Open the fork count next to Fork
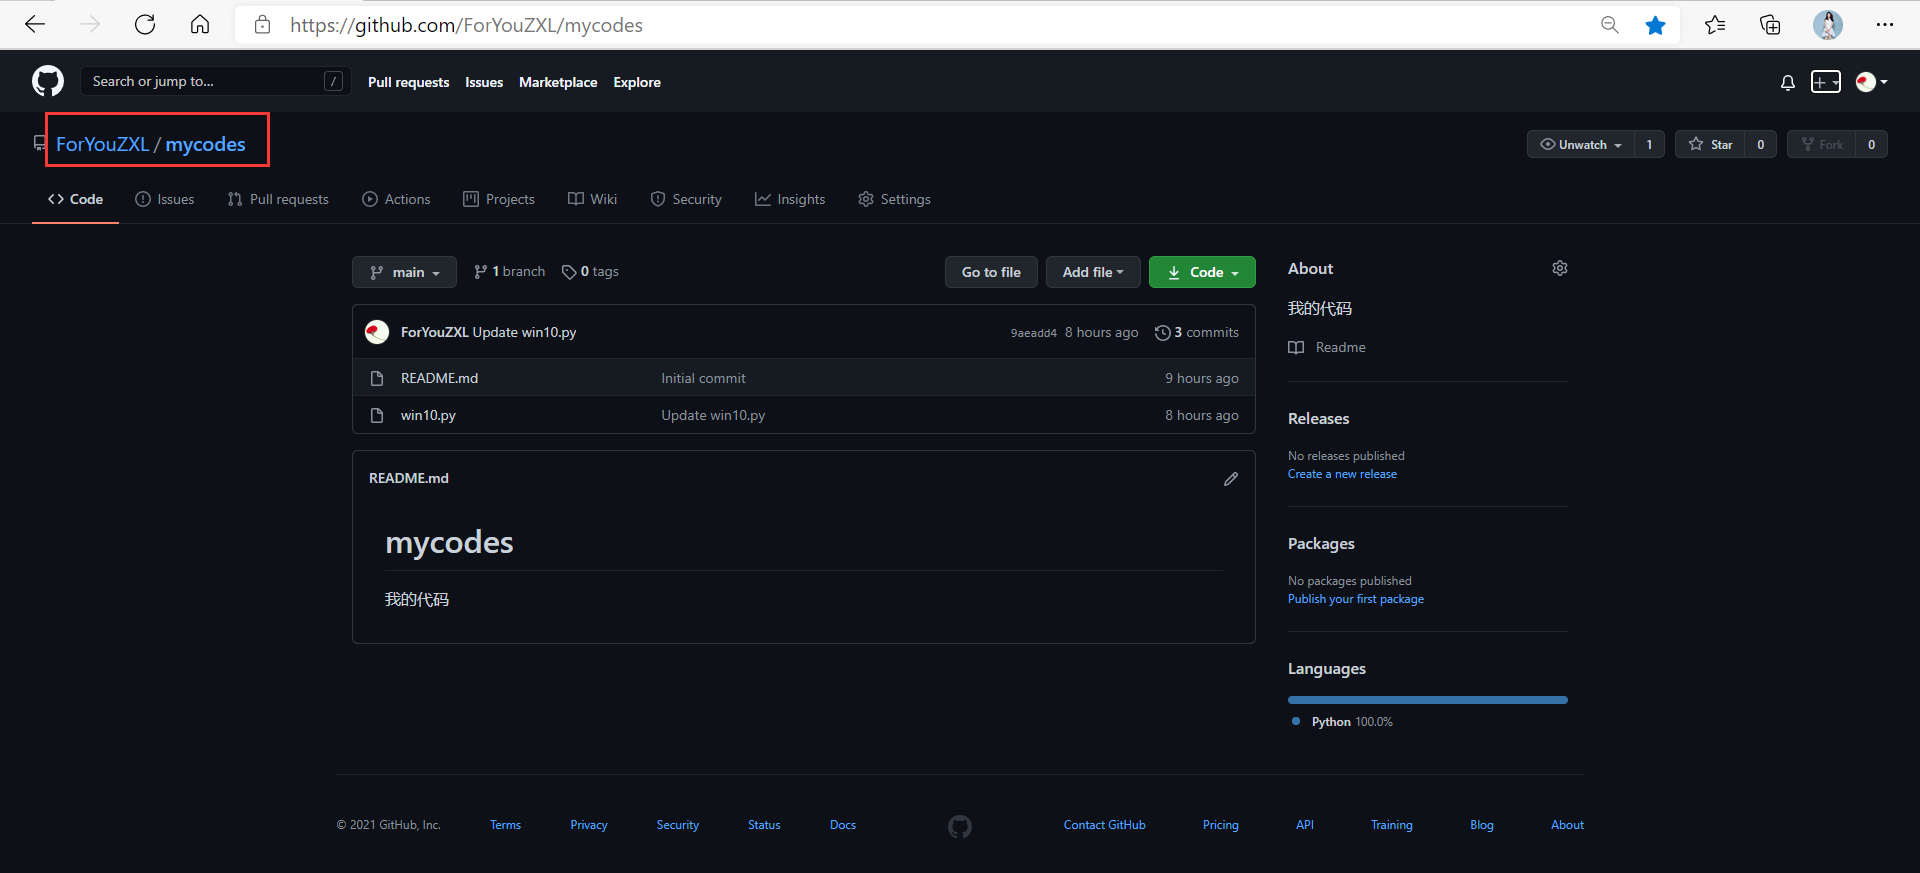Screen dimensions: 1920x873 [1871, 144]
